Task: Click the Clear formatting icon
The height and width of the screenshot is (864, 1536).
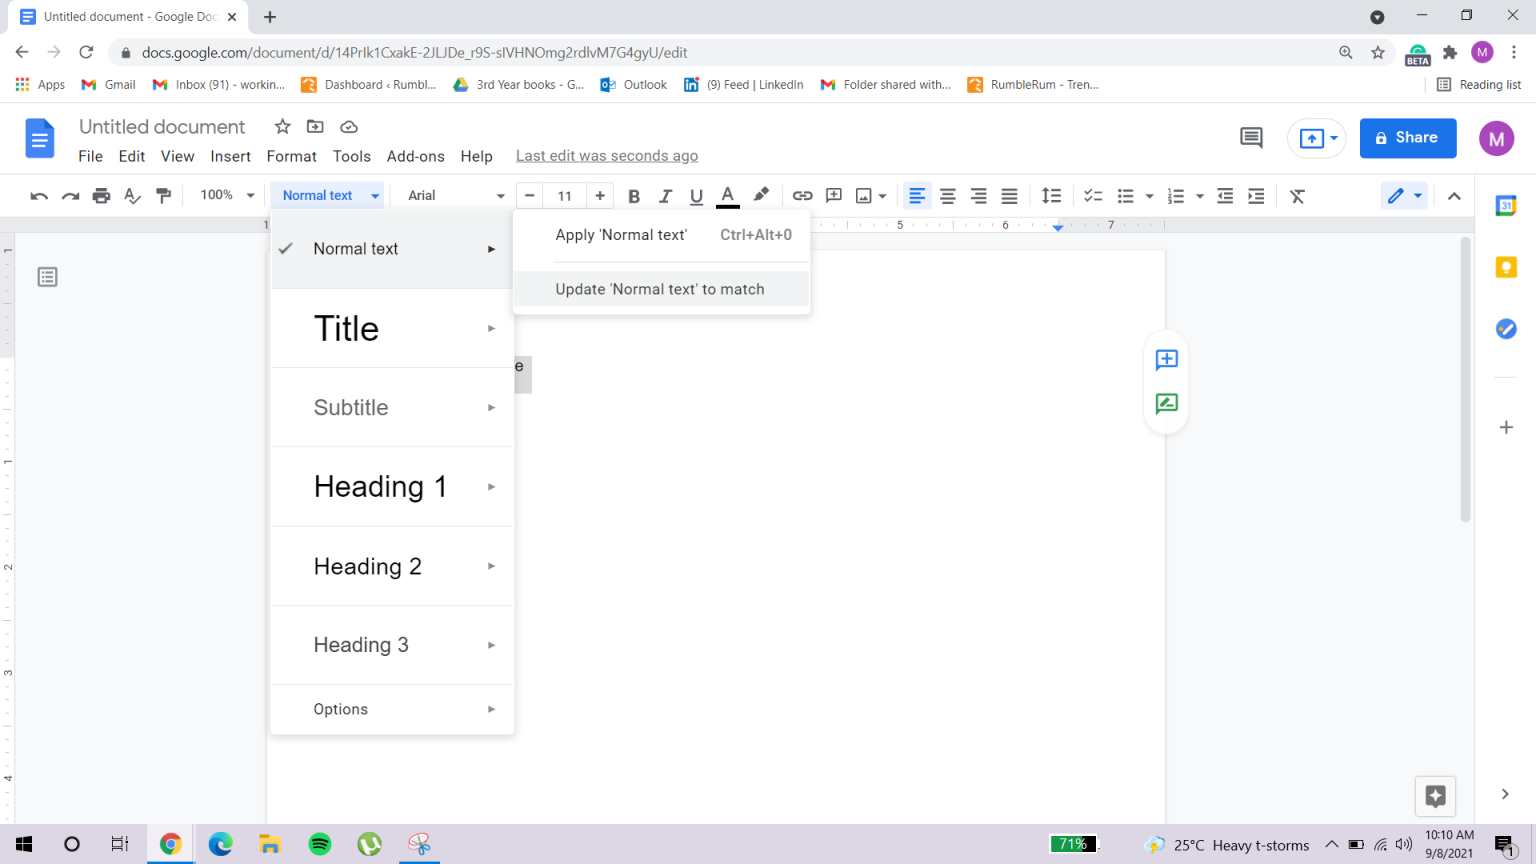Action: click(x=1297, y=195)
